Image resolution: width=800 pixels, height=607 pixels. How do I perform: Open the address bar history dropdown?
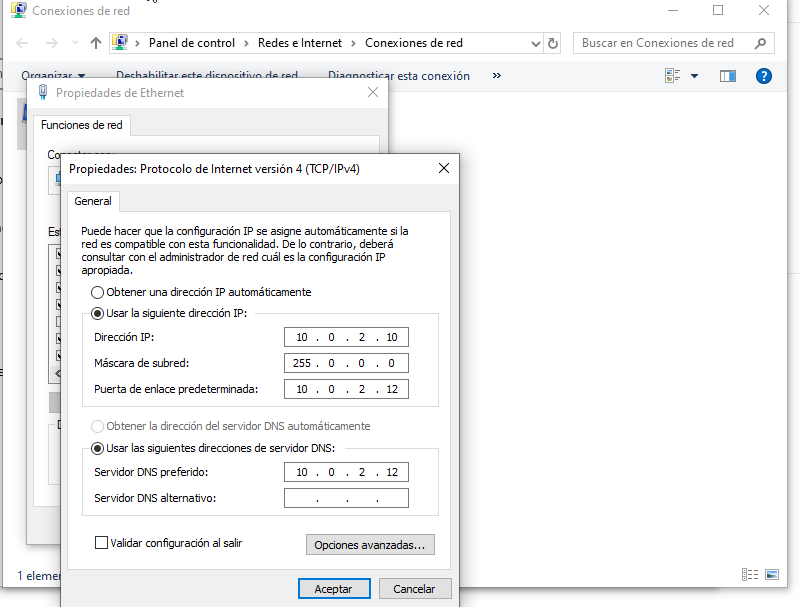(x=535, y=43)
